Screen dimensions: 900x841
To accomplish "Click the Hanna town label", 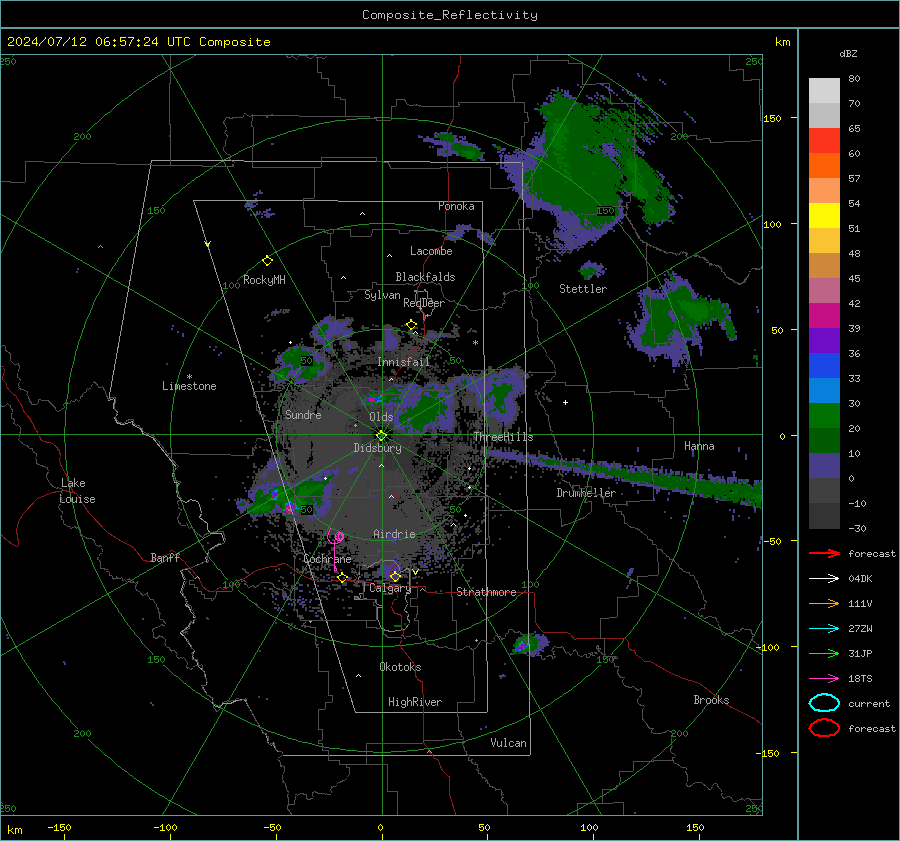I will [699, 446].
